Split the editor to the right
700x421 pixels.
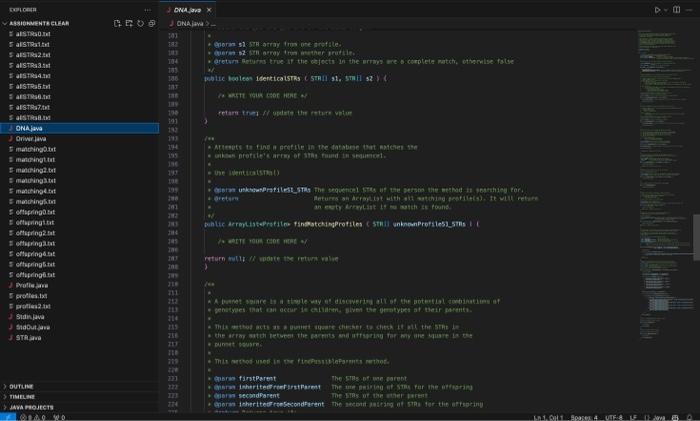pyautogui.click(x=677, y=10)
